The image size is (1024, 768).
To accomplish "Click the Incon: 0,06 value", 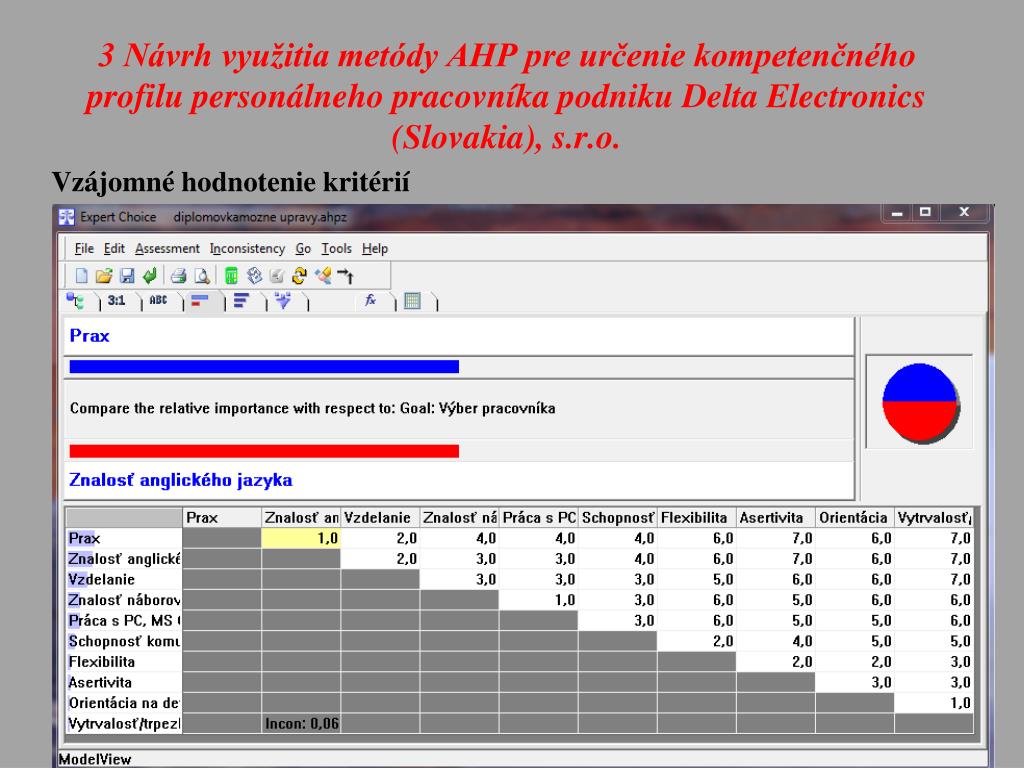I will pyautogui.click(x=302, y=724).
